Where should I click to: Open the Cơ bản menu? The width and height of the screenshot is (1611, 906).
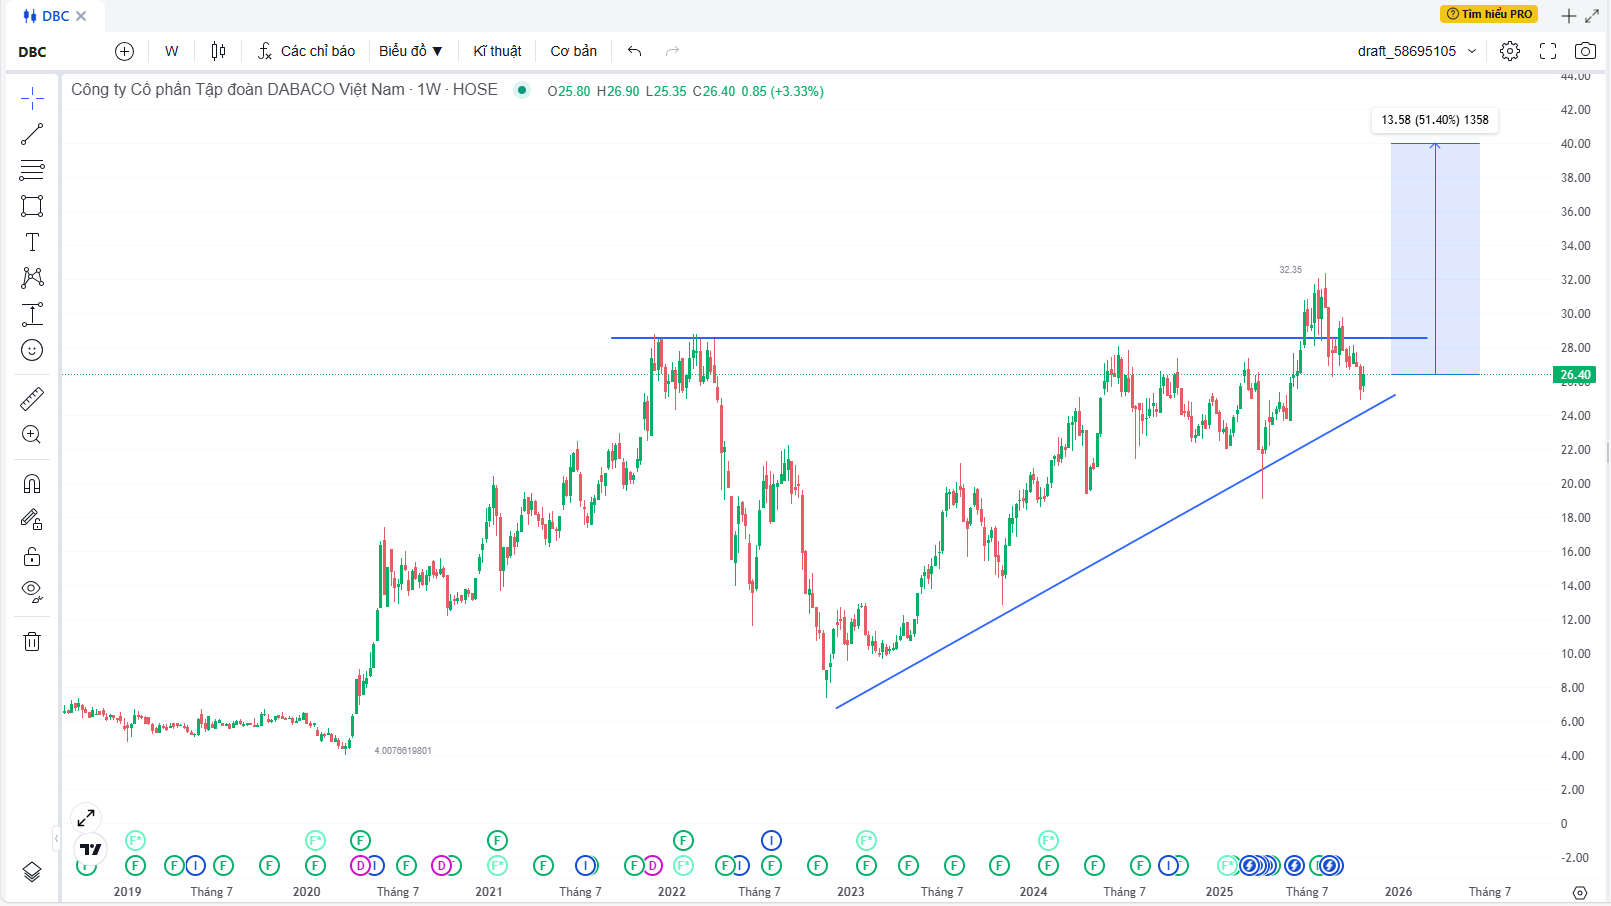573,51
